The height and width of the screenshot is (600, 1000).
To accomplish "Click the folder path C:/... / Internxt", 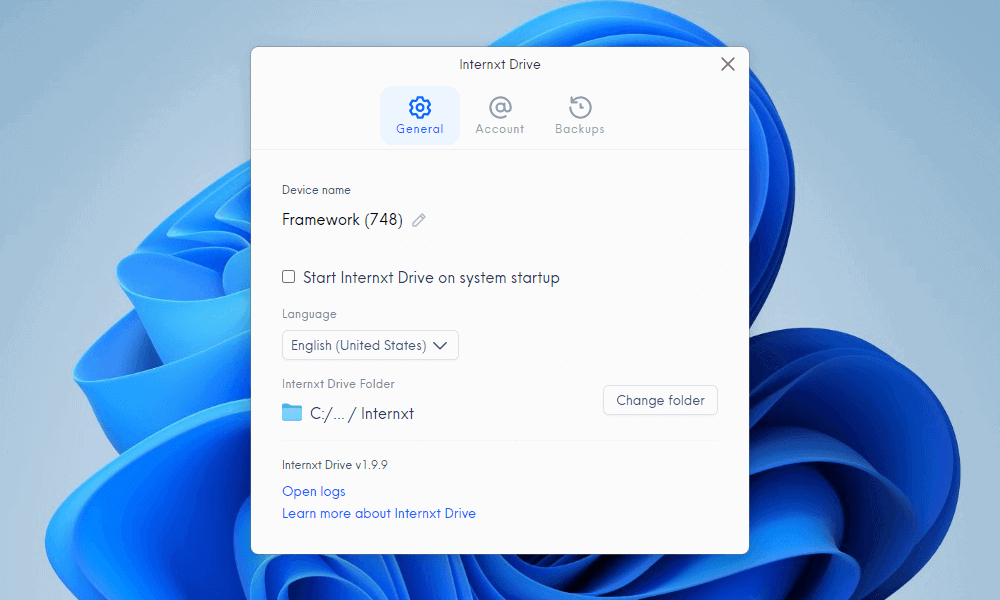I will [360, 412].
